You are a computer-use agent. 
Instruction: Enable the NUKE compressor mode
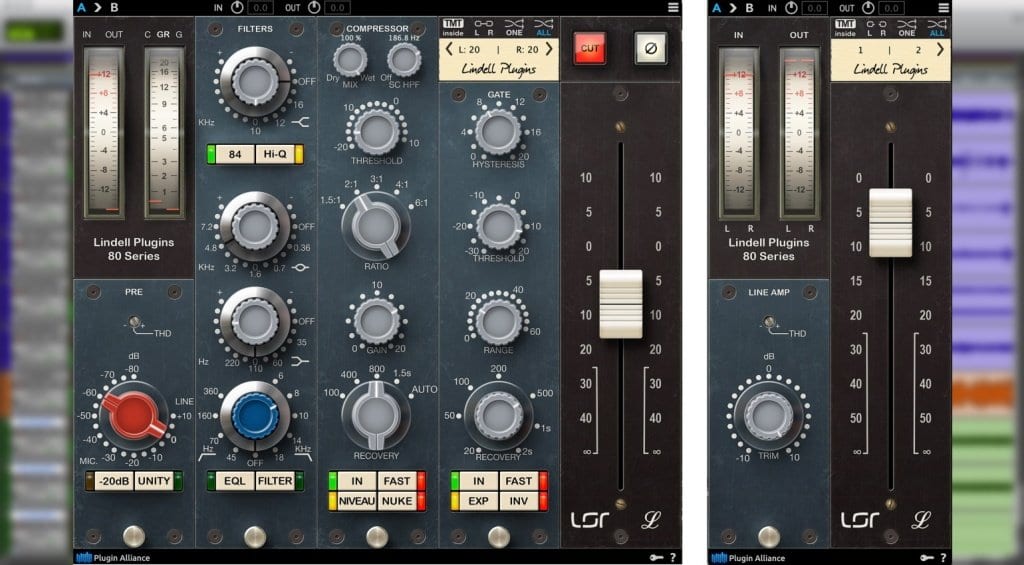(396, 501)
